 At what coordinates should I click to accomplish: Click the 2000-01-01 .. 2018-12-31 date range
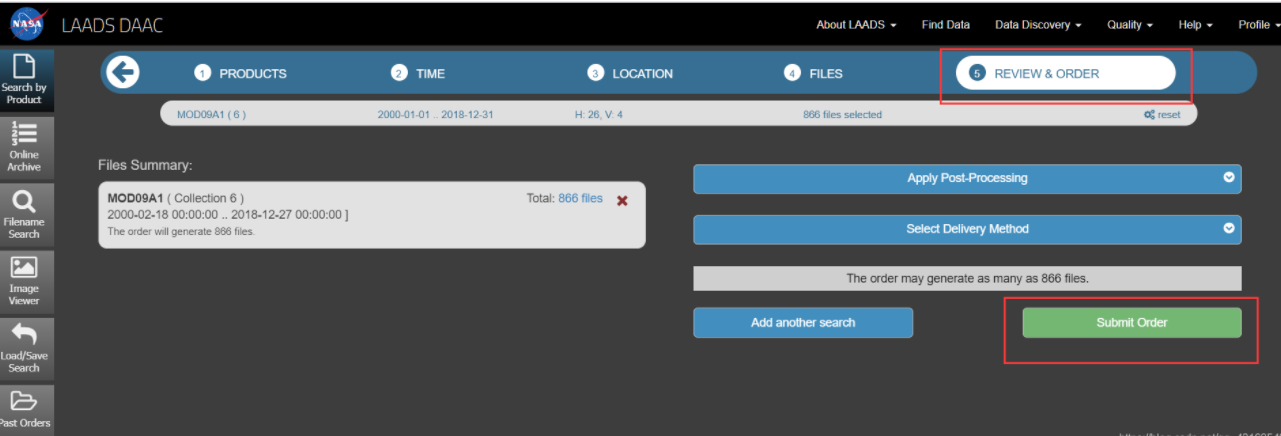pos(435,114)
